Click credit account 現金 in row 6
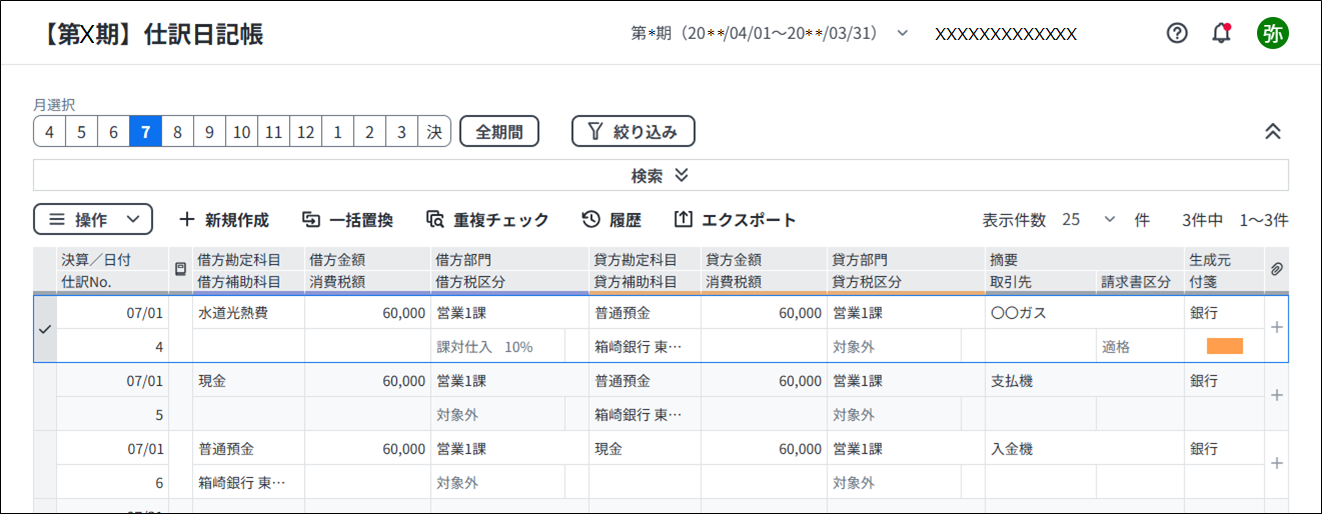The width and height of the screenshot is (1322, 514). point(644,449)
